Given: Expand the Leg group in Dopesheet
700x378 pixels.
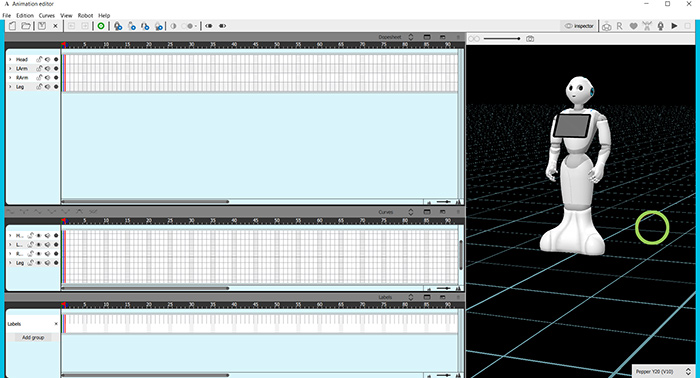Looking at the screenshot, I should 10,87.
